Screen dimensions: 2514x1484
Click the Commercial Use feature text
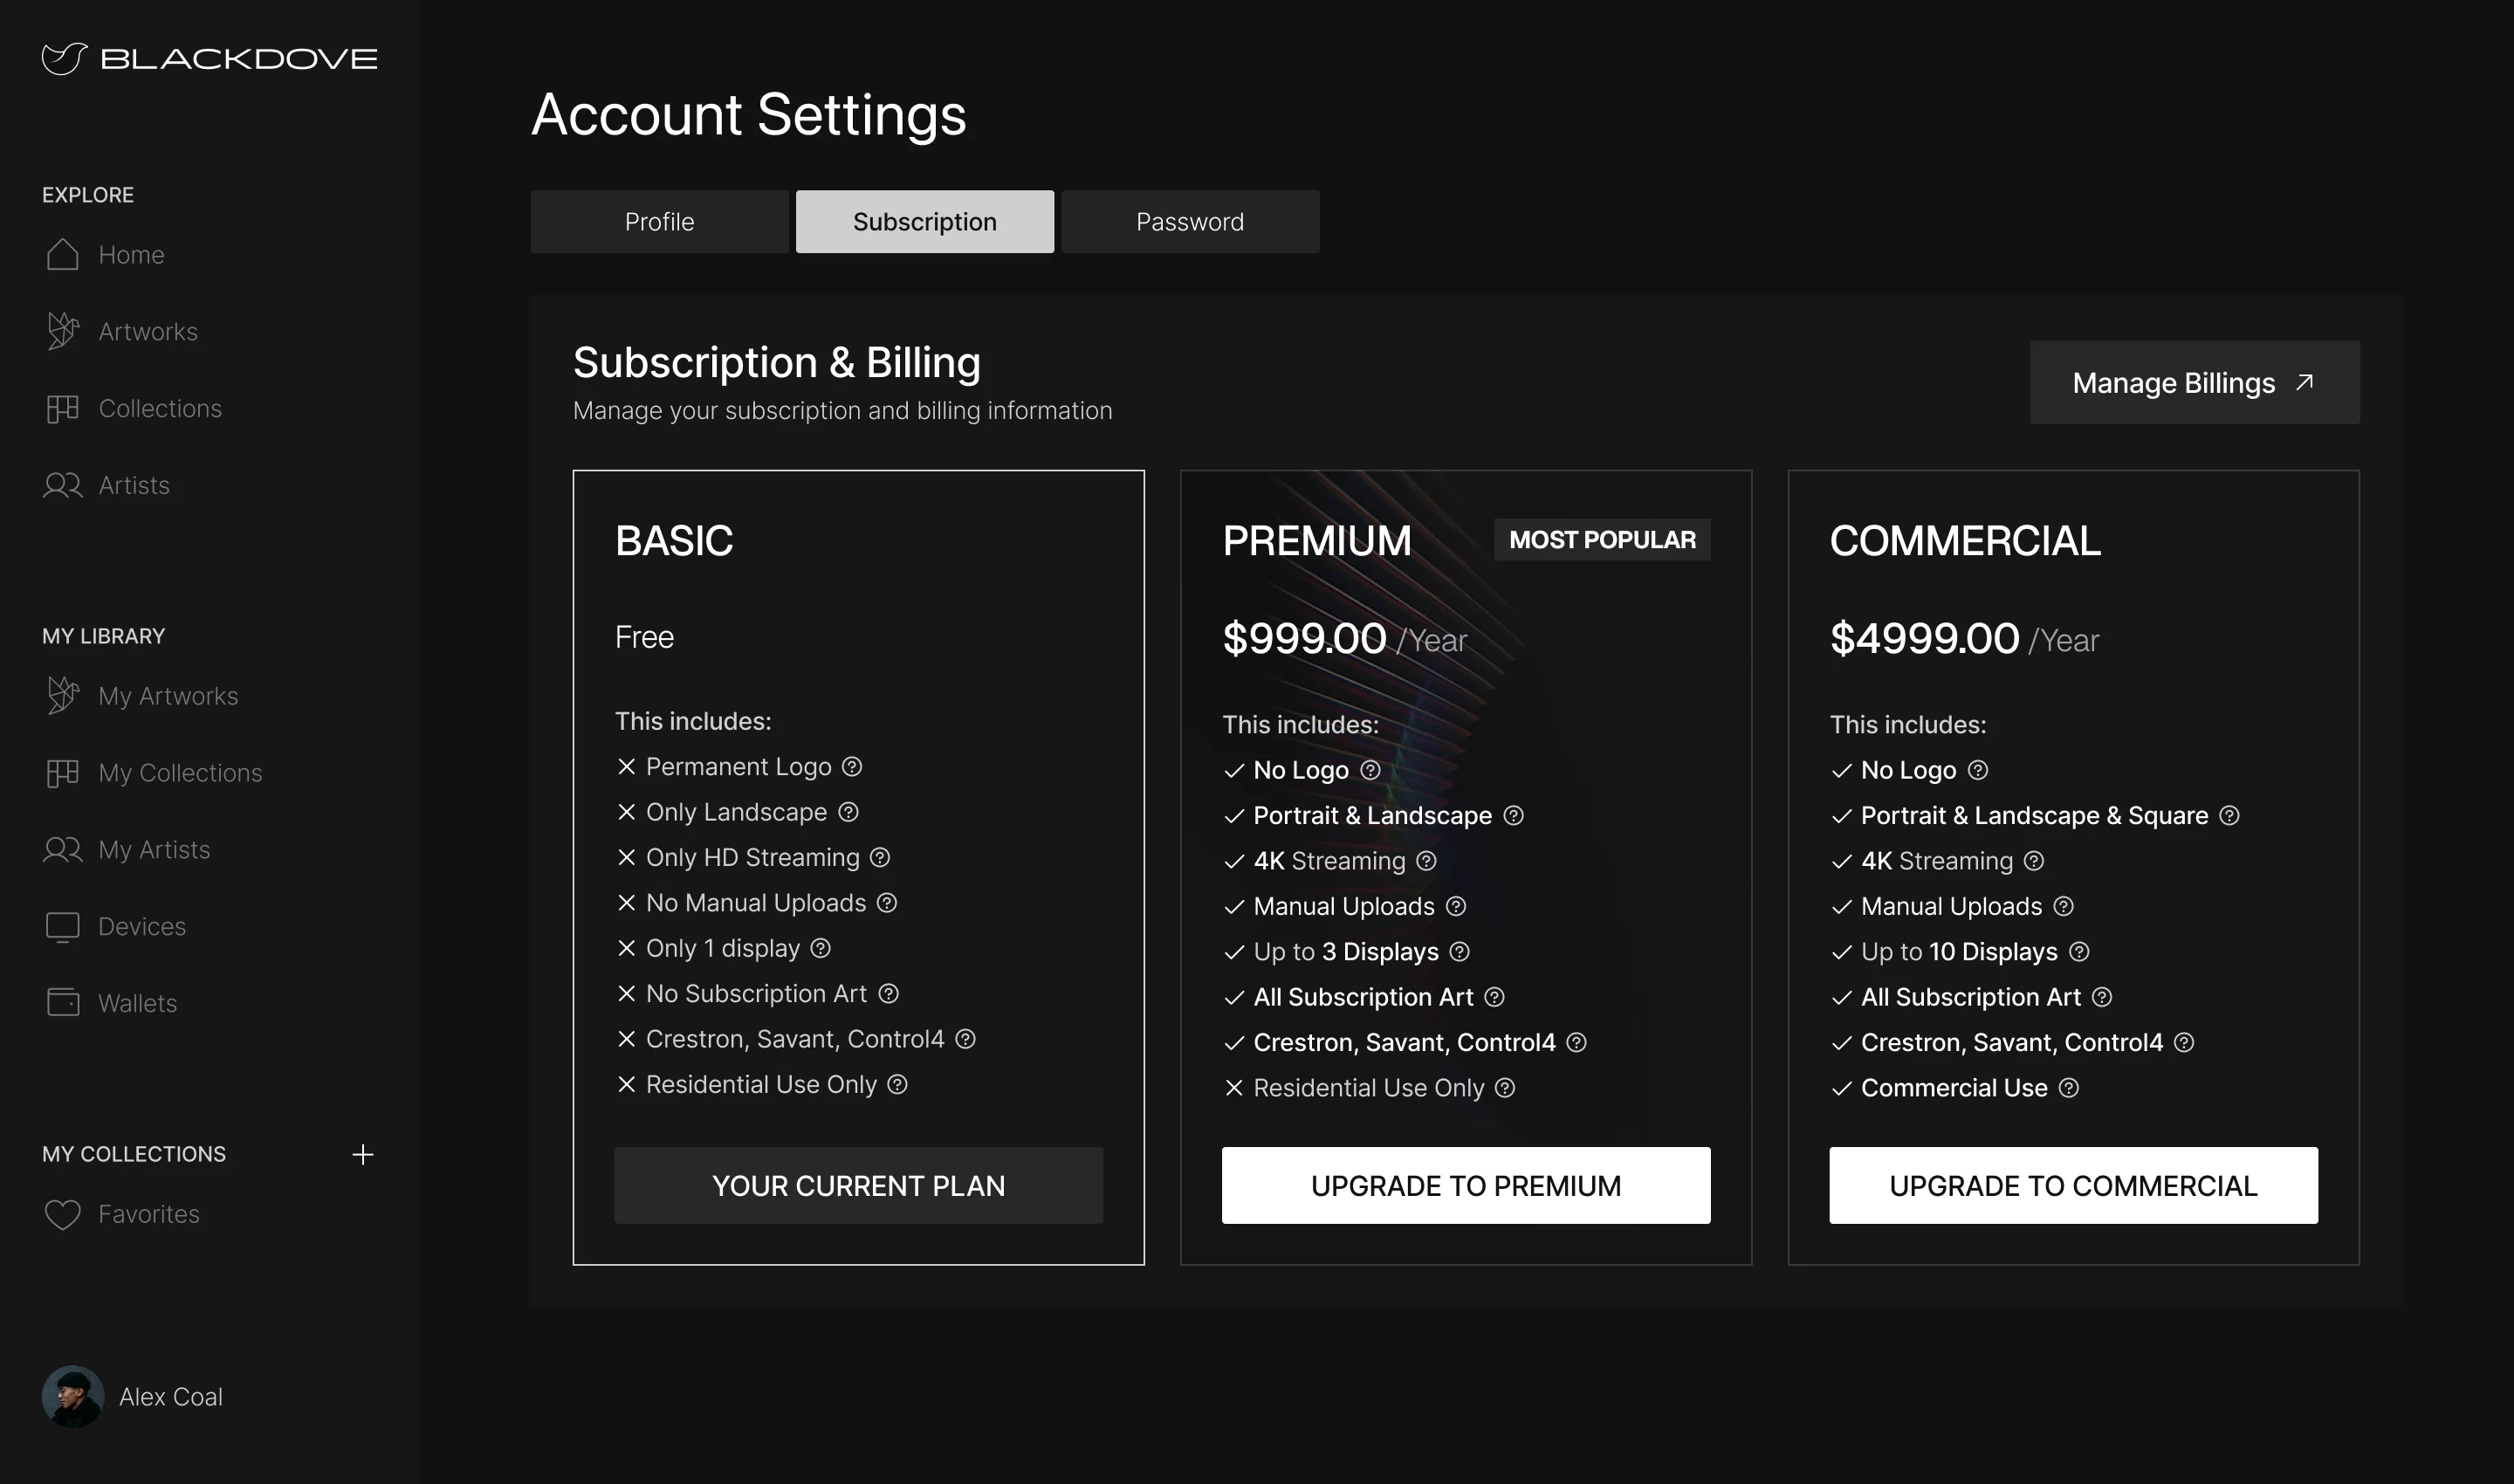pyautogui.click(x=1954, y=1088)
